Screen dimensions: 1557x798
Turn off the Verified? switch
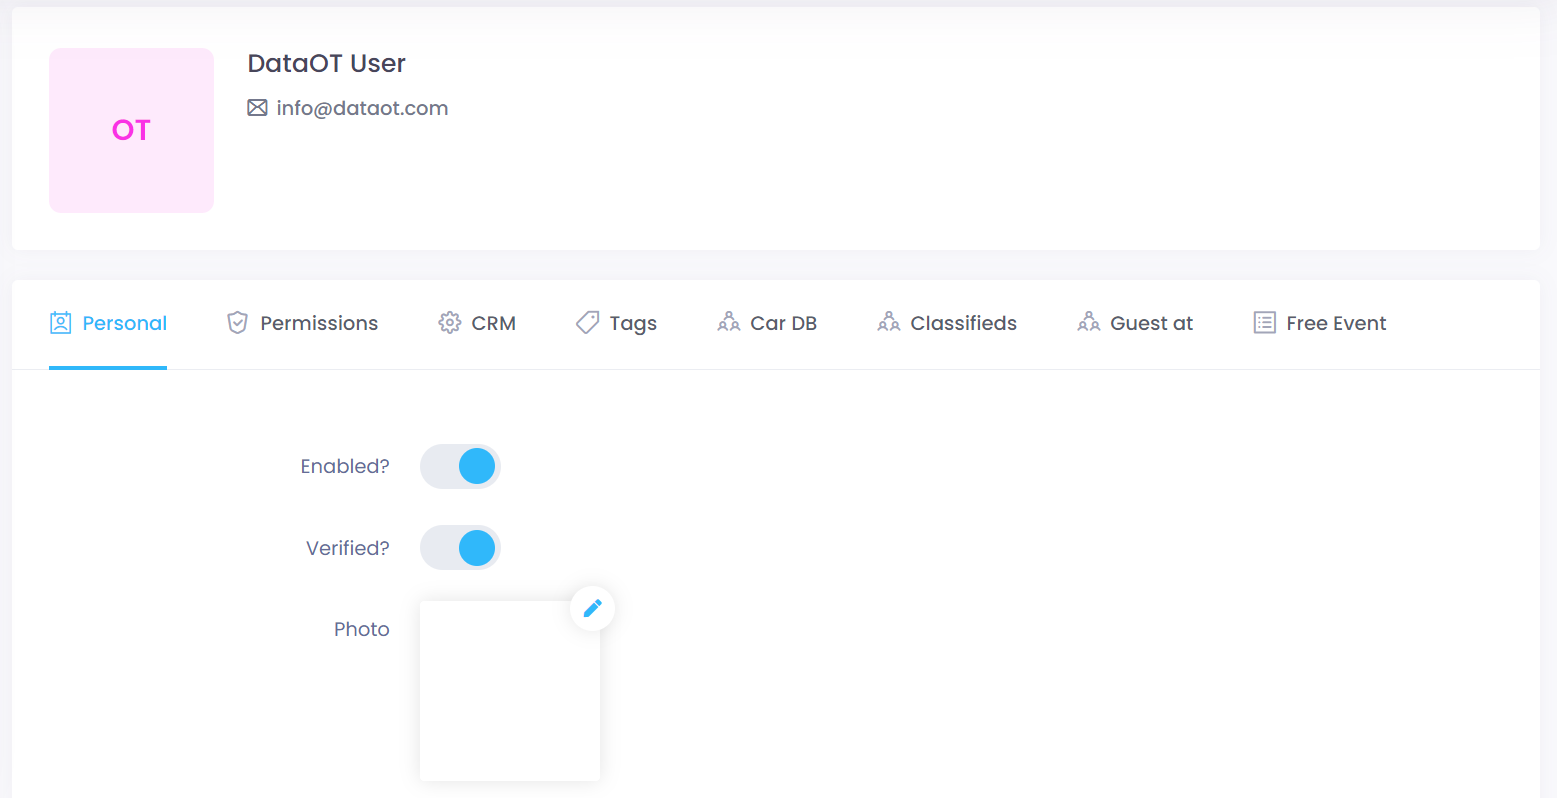point(460,547)
